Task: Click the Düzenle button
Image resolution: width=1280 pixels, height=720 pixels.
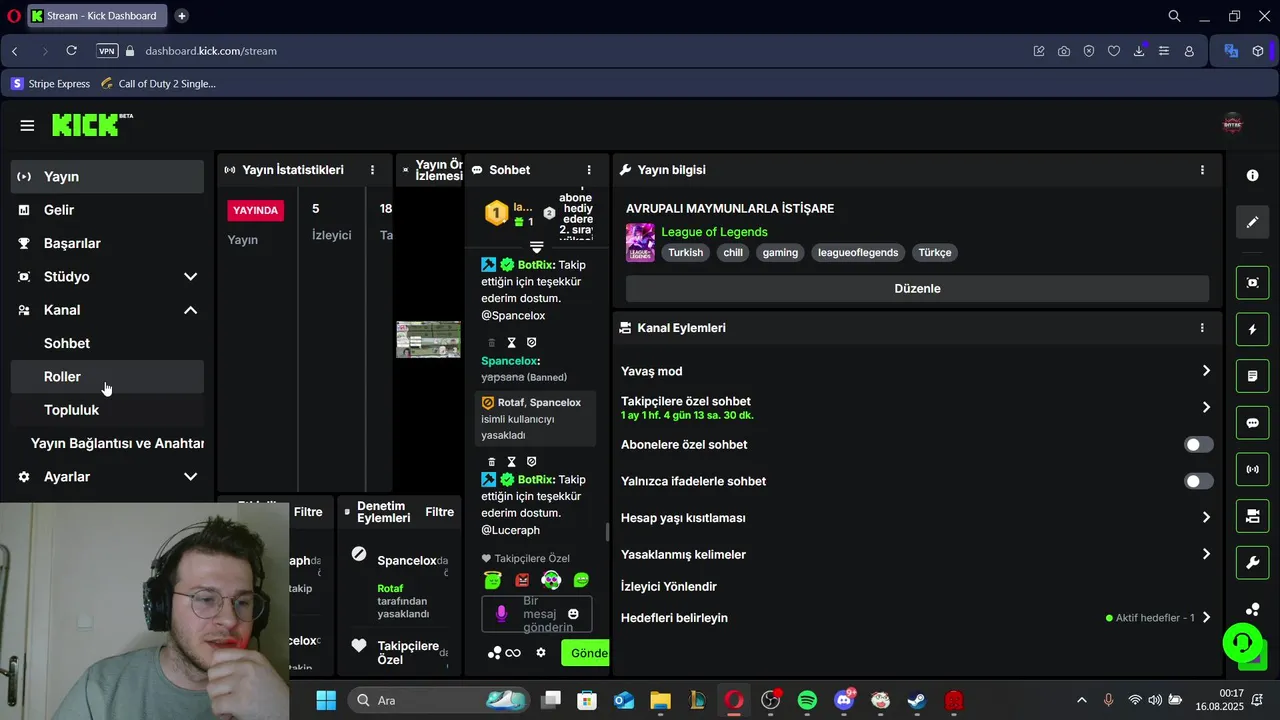Action: [x=917, y=288]
